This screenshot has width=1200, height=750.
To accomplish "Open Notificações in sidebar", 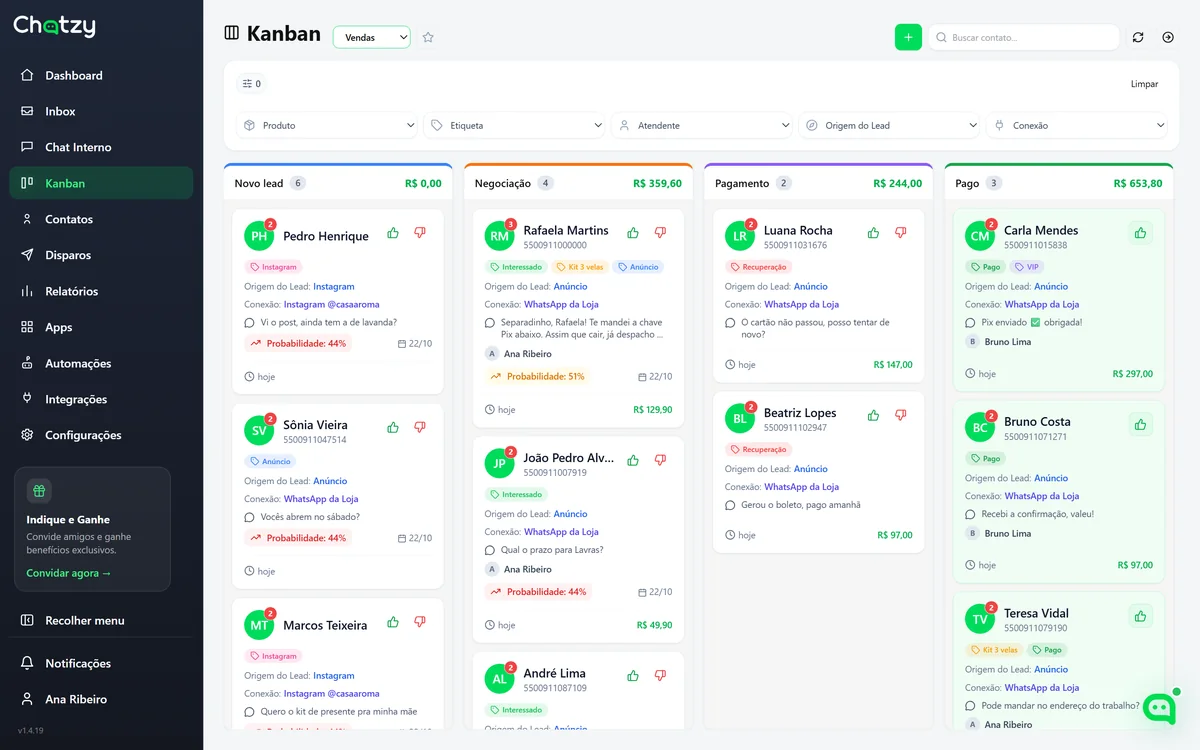I will (101, 663).
